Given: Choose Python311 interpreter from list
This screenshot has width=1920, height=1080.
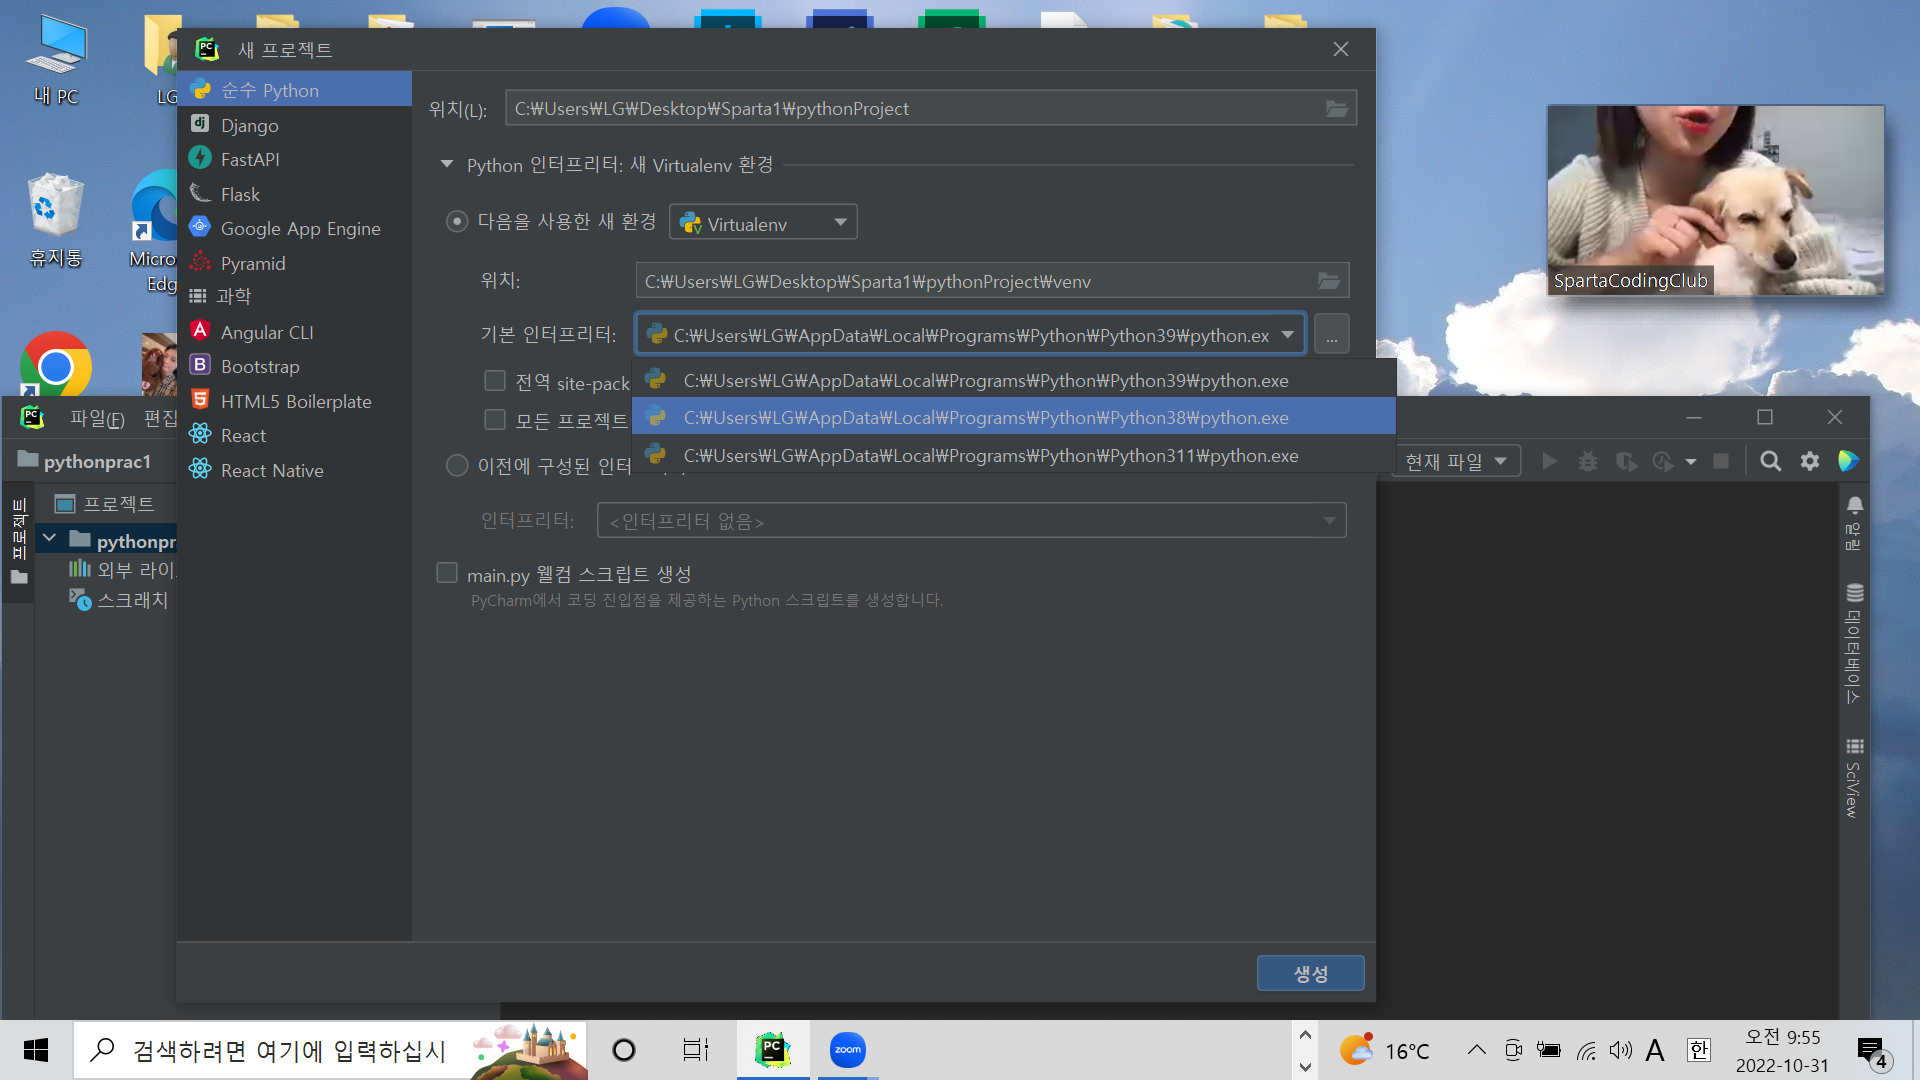Looking at the screenshot, I should [1014, 455].
